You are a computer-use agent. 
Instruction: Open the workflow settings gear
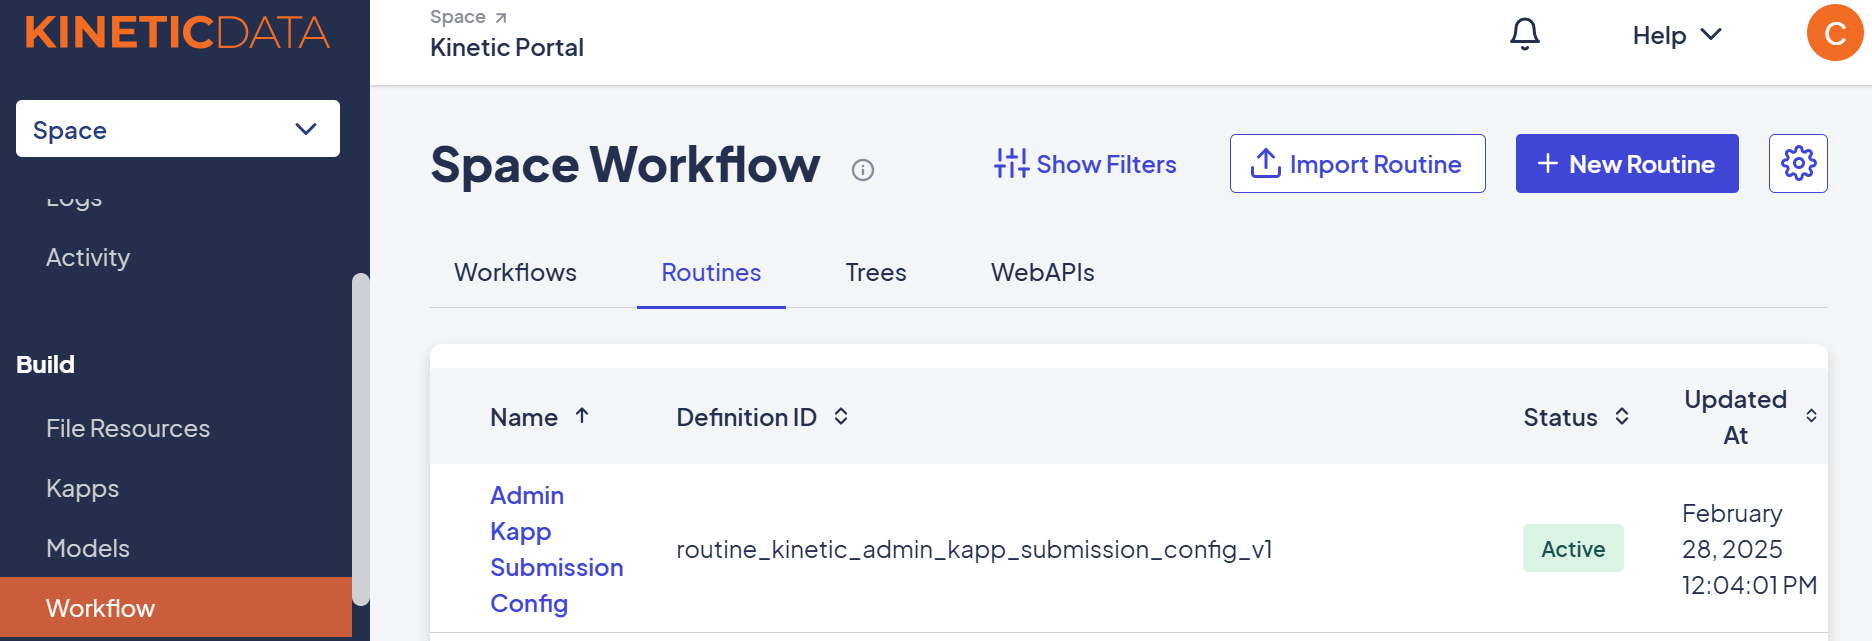[x=1798, y=163]
